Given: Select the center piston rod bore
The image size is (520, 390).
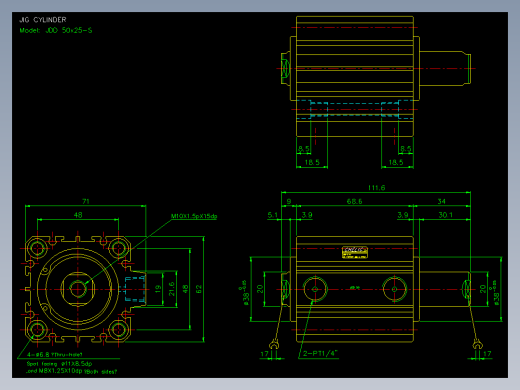Looking at the screenshot, I should pyautogui.click(x=78, y=289).
